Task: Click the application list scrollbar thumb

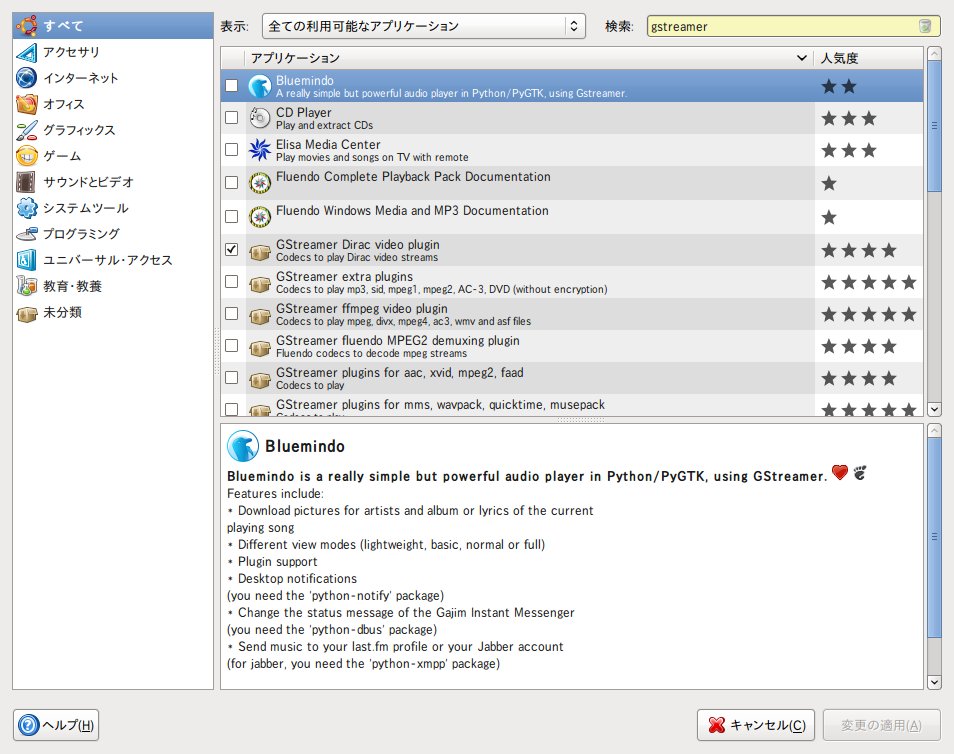Action: (934, 126)
